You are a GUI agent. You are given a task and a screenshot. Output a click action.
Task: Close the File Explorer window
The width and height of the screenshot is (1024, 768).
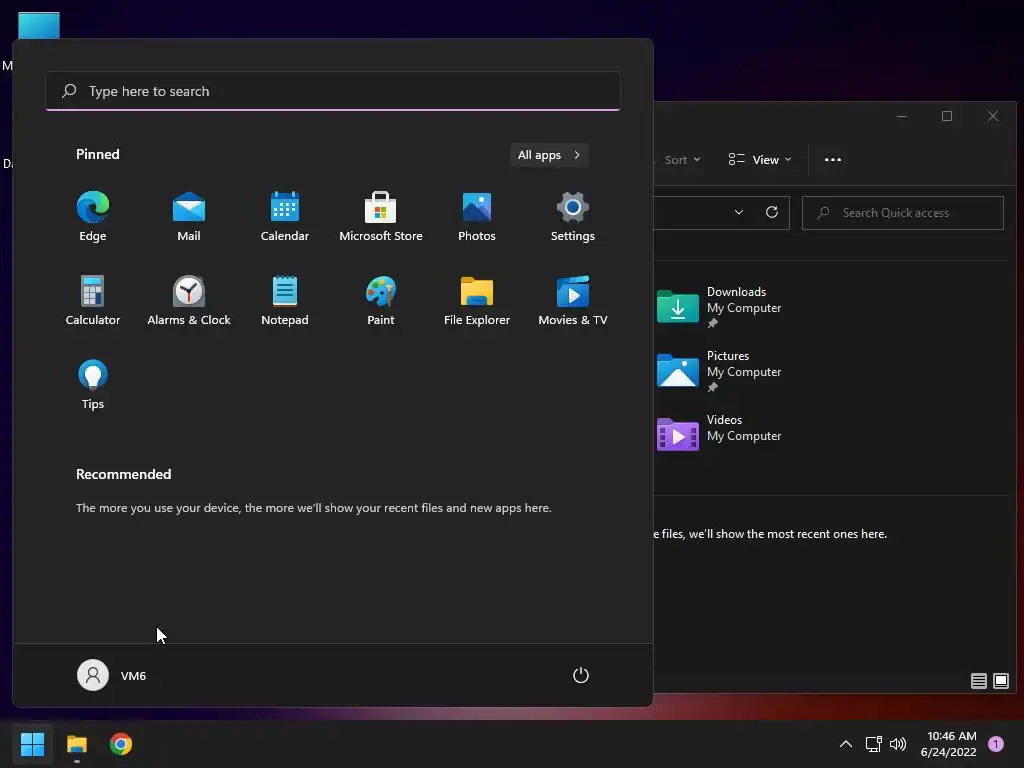[993, 116]
